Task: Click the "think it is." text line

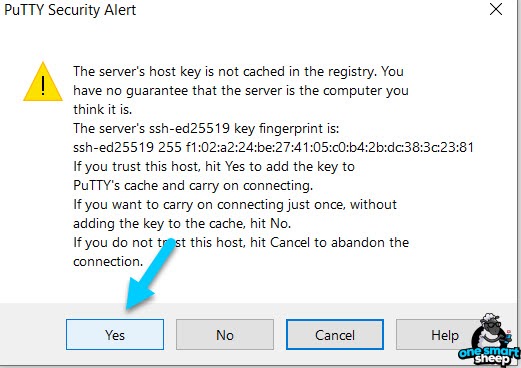Action: [103, 109]
